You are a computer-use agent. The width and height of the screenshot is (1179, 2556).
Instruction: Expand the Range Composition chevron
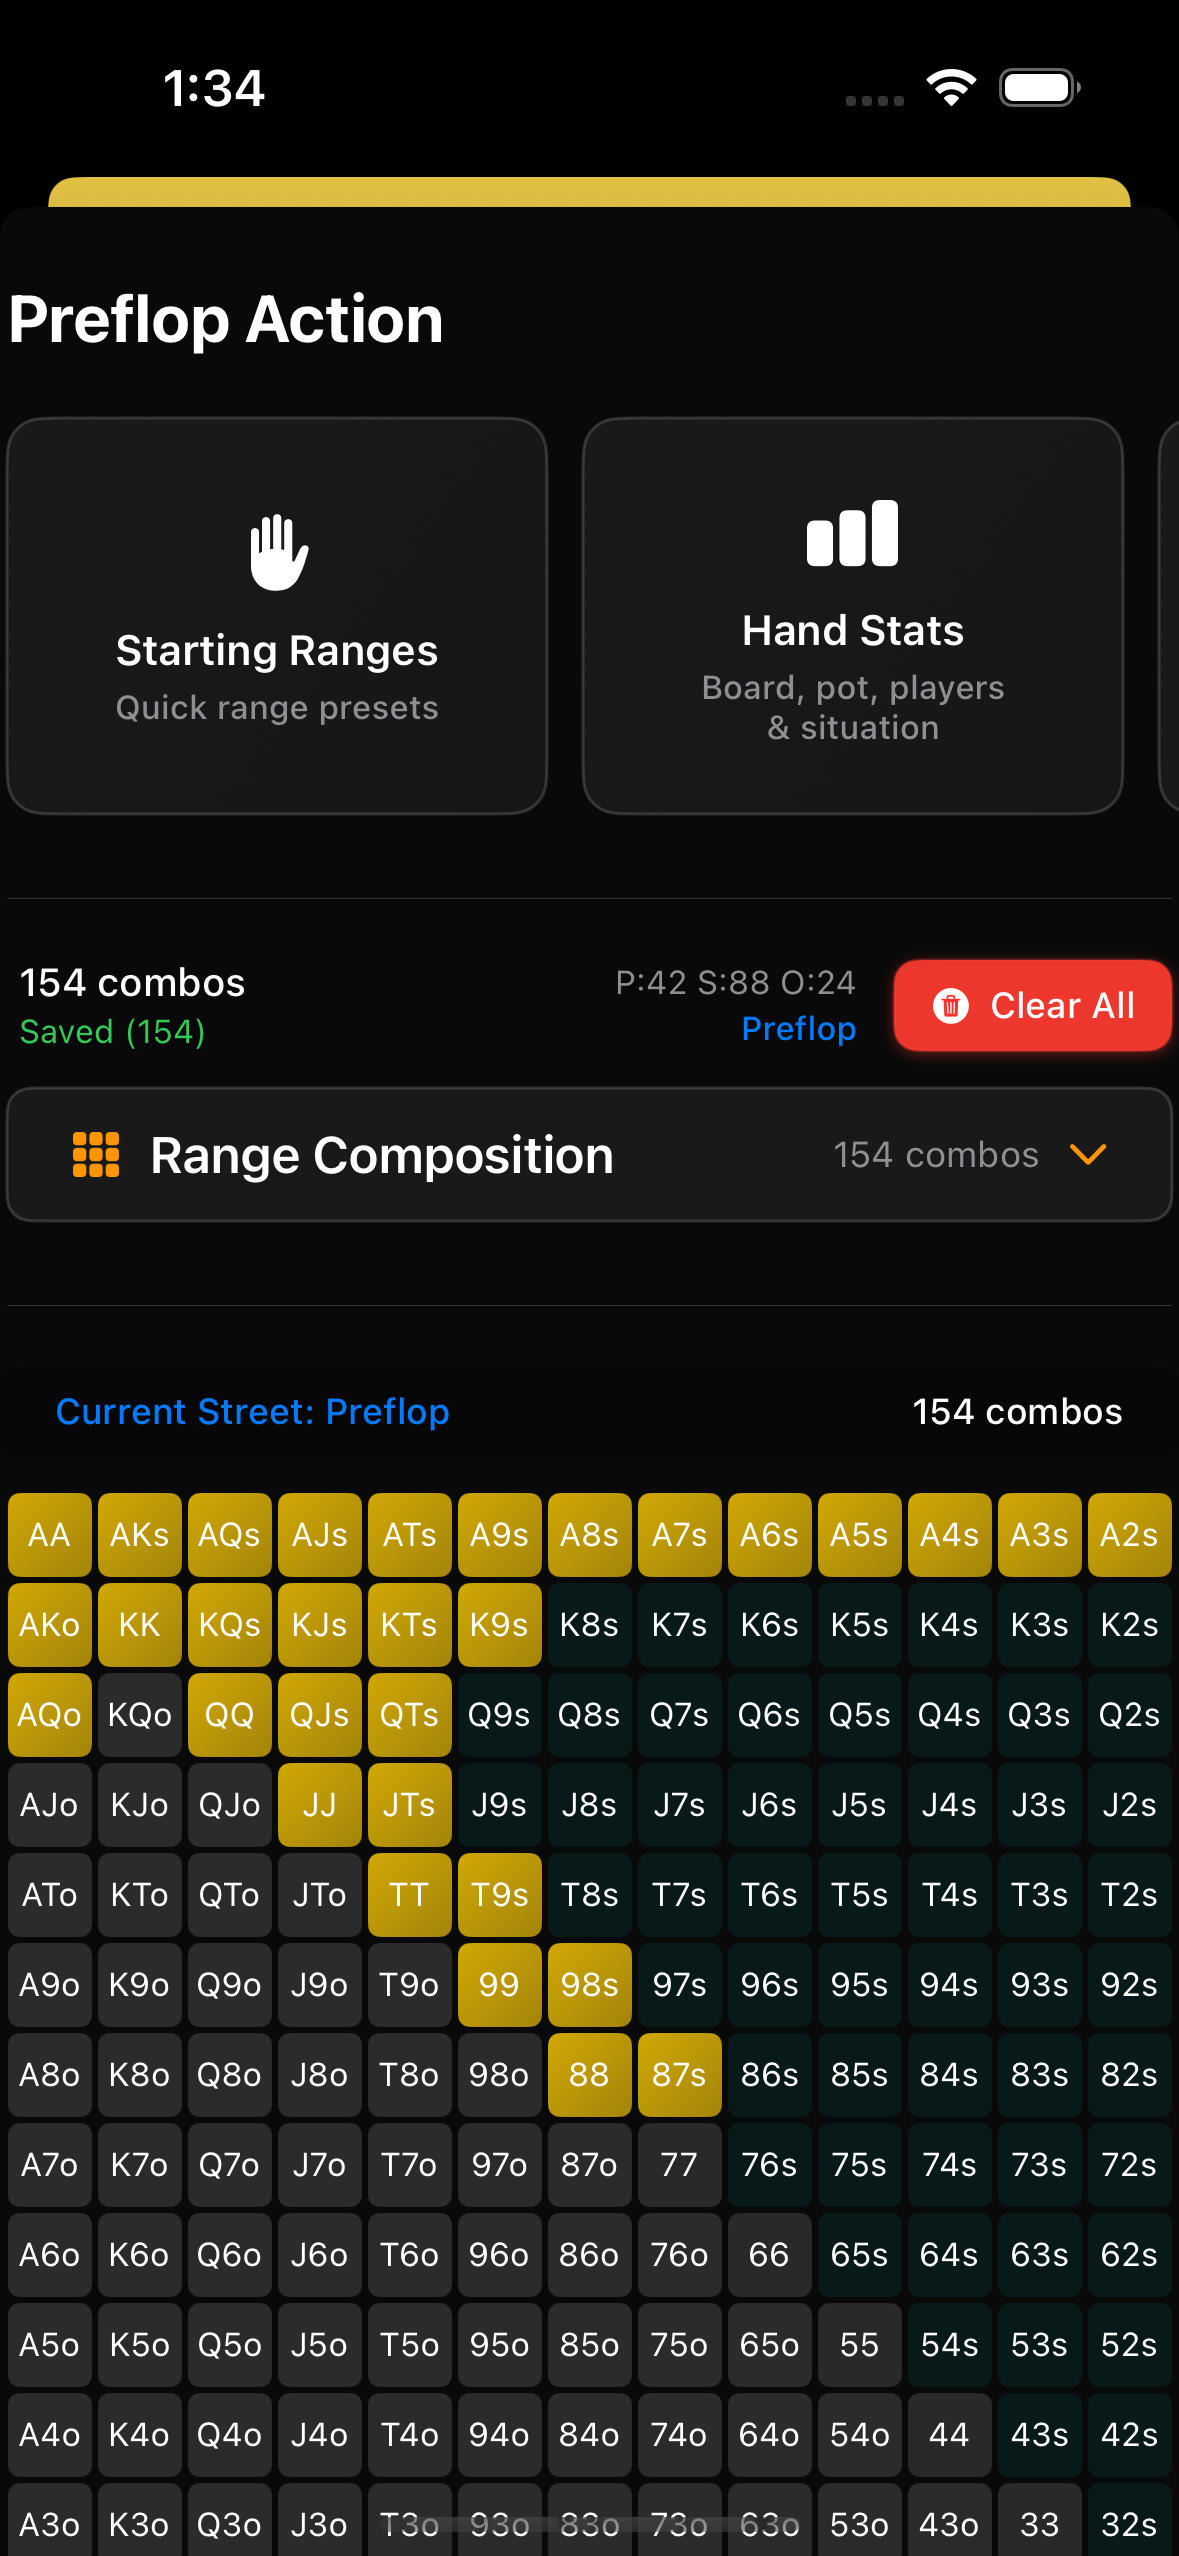[1087, 1155]
